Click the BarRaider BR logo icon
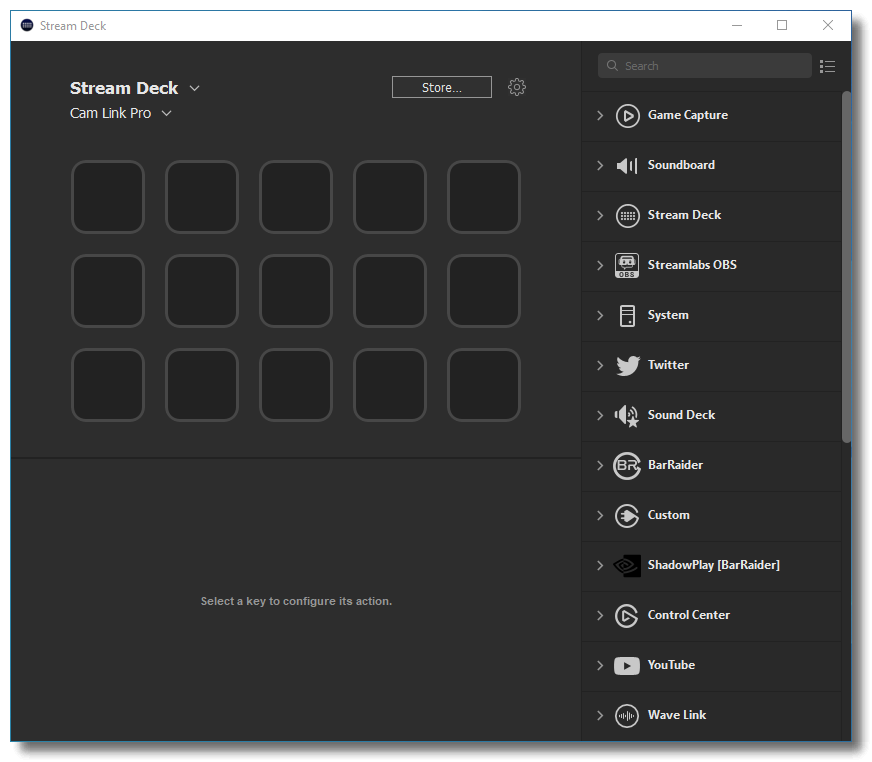This screenshot has width=872, height=762. (x=627, y=466)
